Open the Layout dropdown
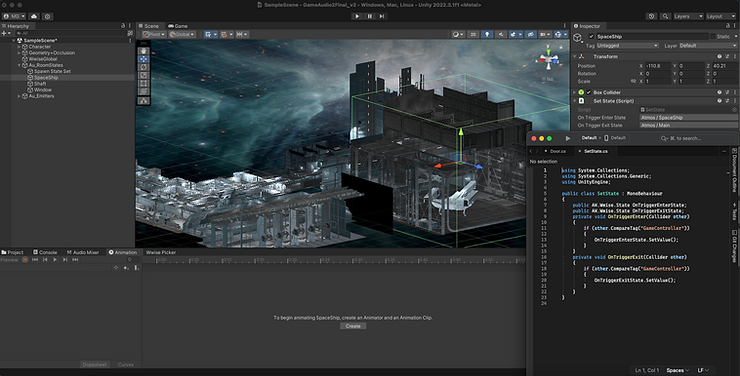This screenshot has height=376, width=740. pyautogui.click(x=721, y=16)
